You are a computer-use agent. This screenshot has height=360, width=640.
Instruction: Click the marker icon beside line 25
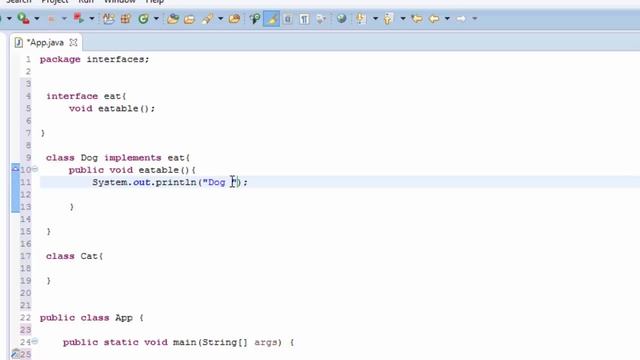16,353
